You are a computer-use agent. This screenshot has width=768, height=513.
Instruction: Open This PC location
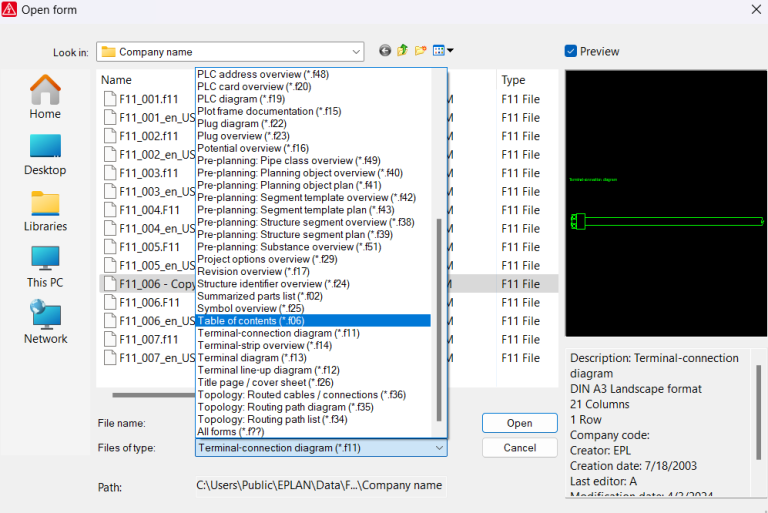pyautogui.click(x=45, y=267)
